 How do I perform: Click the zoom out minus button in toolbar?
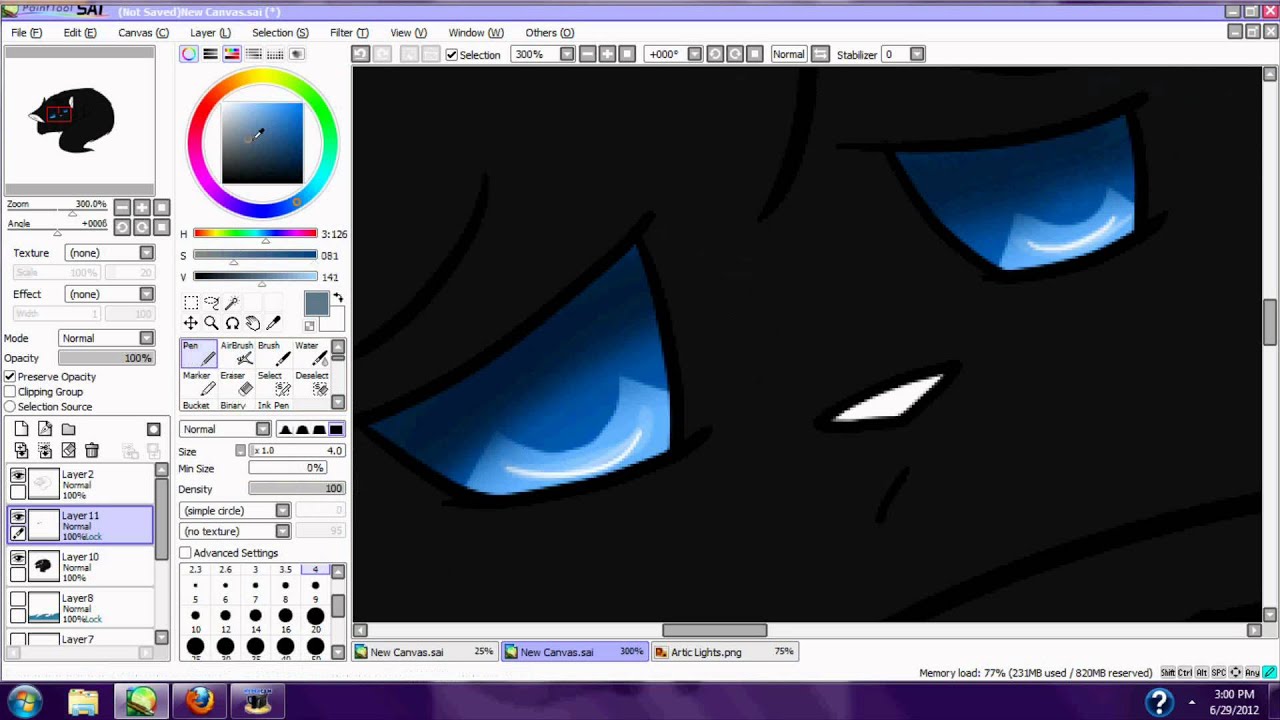587,54
